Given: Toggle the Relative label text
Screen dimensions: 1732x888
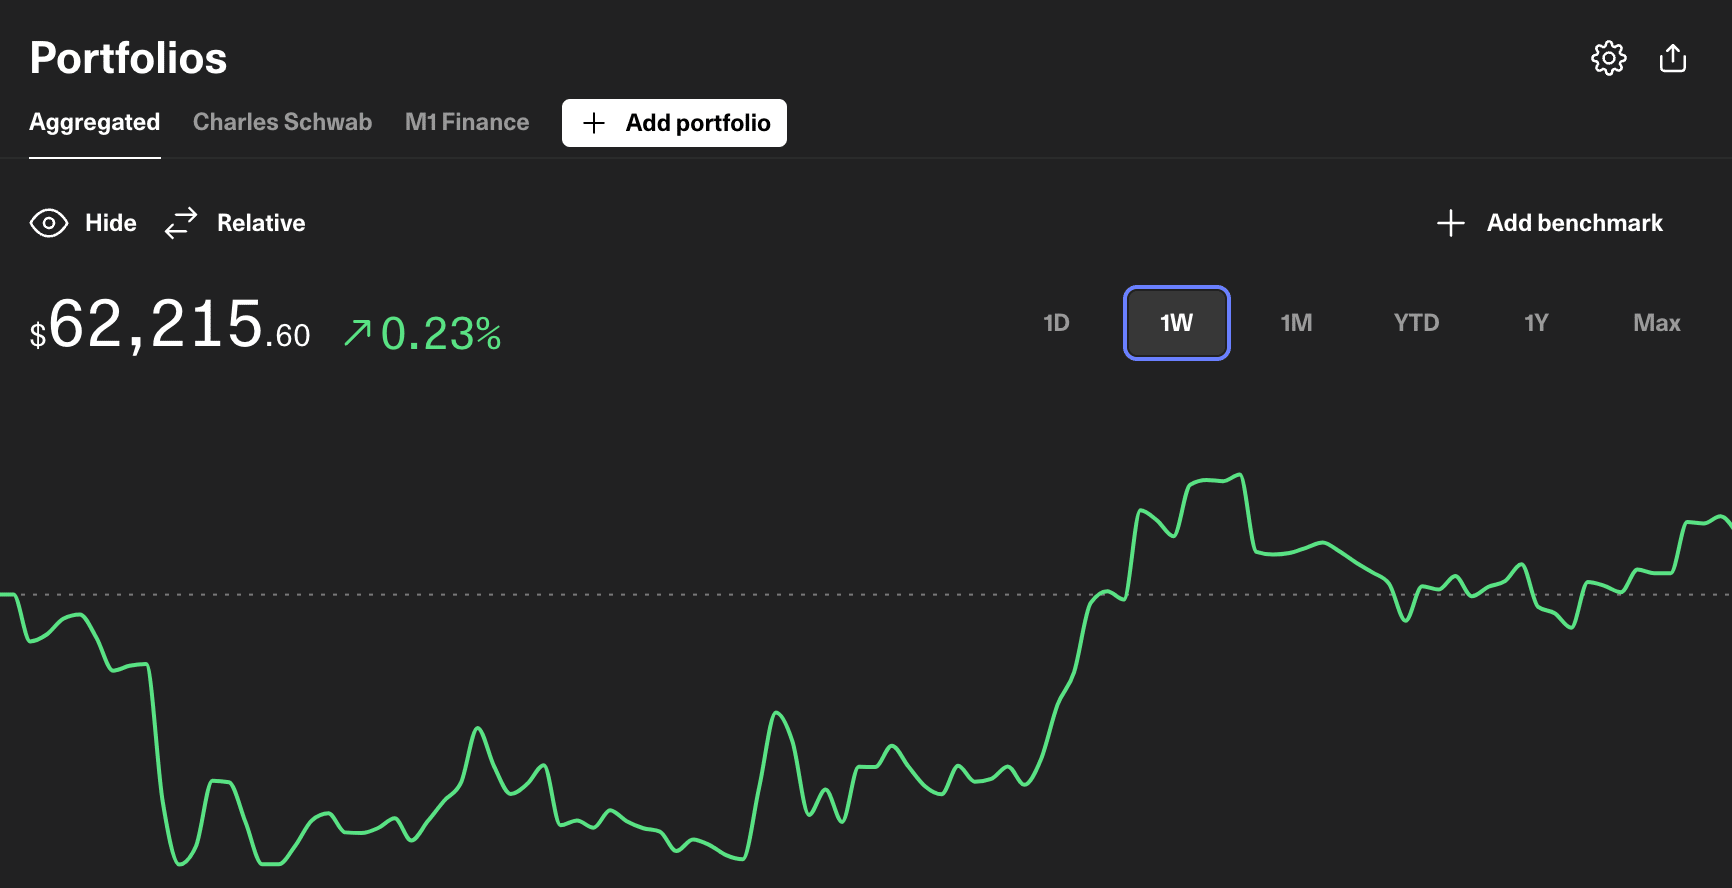Looking at the screenshot, I should (x=261, y=223).
